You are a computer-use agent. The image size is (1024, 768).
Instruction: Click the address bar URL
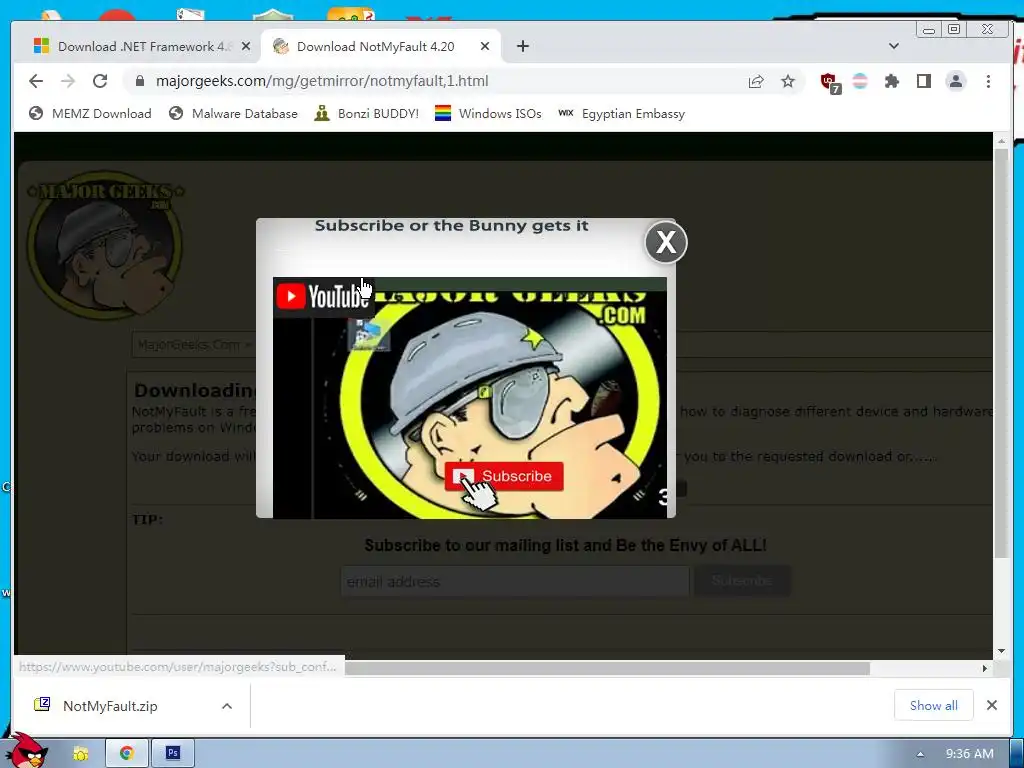[322, 81]
